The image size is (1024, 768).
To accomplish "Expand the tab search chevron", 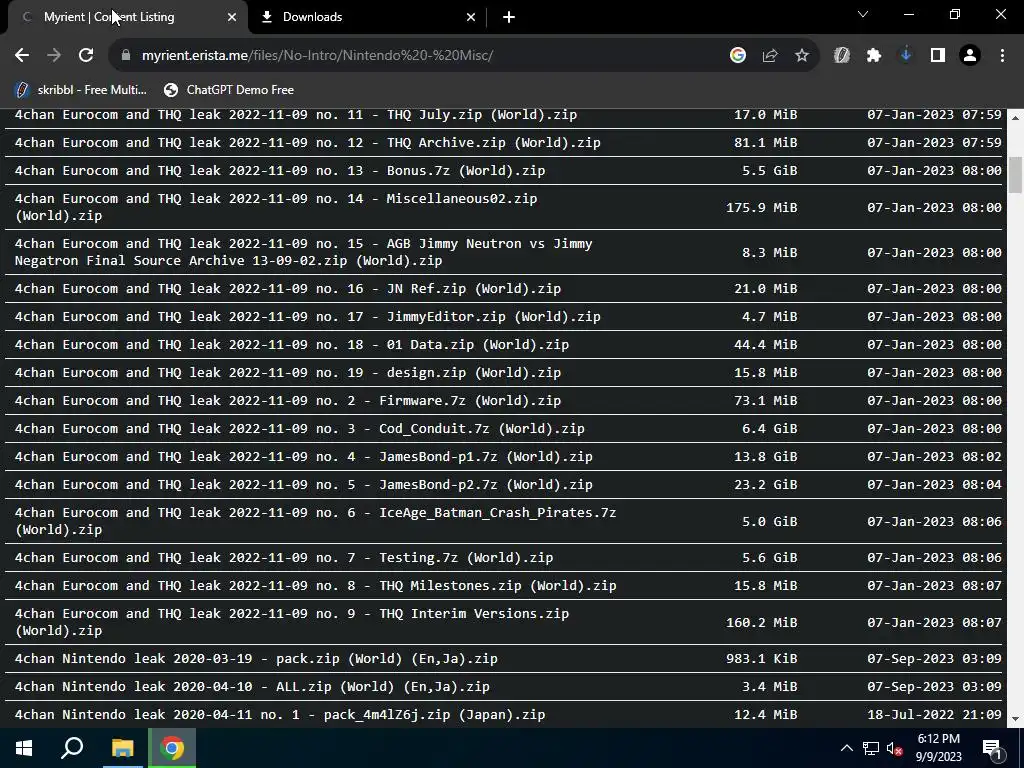I will (x=863, y=14).
